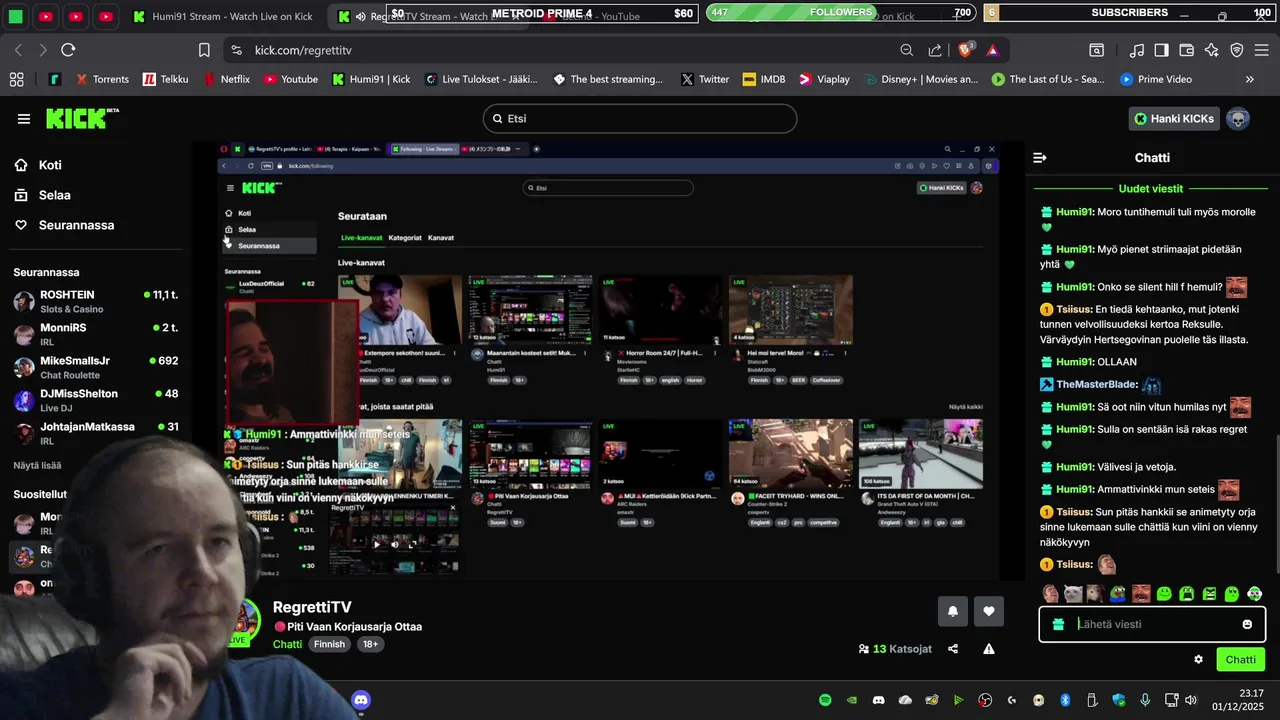This screenshot has height=720, width=1280.
Task: Open speaker volume tray icon
Action: (1191, 700)
